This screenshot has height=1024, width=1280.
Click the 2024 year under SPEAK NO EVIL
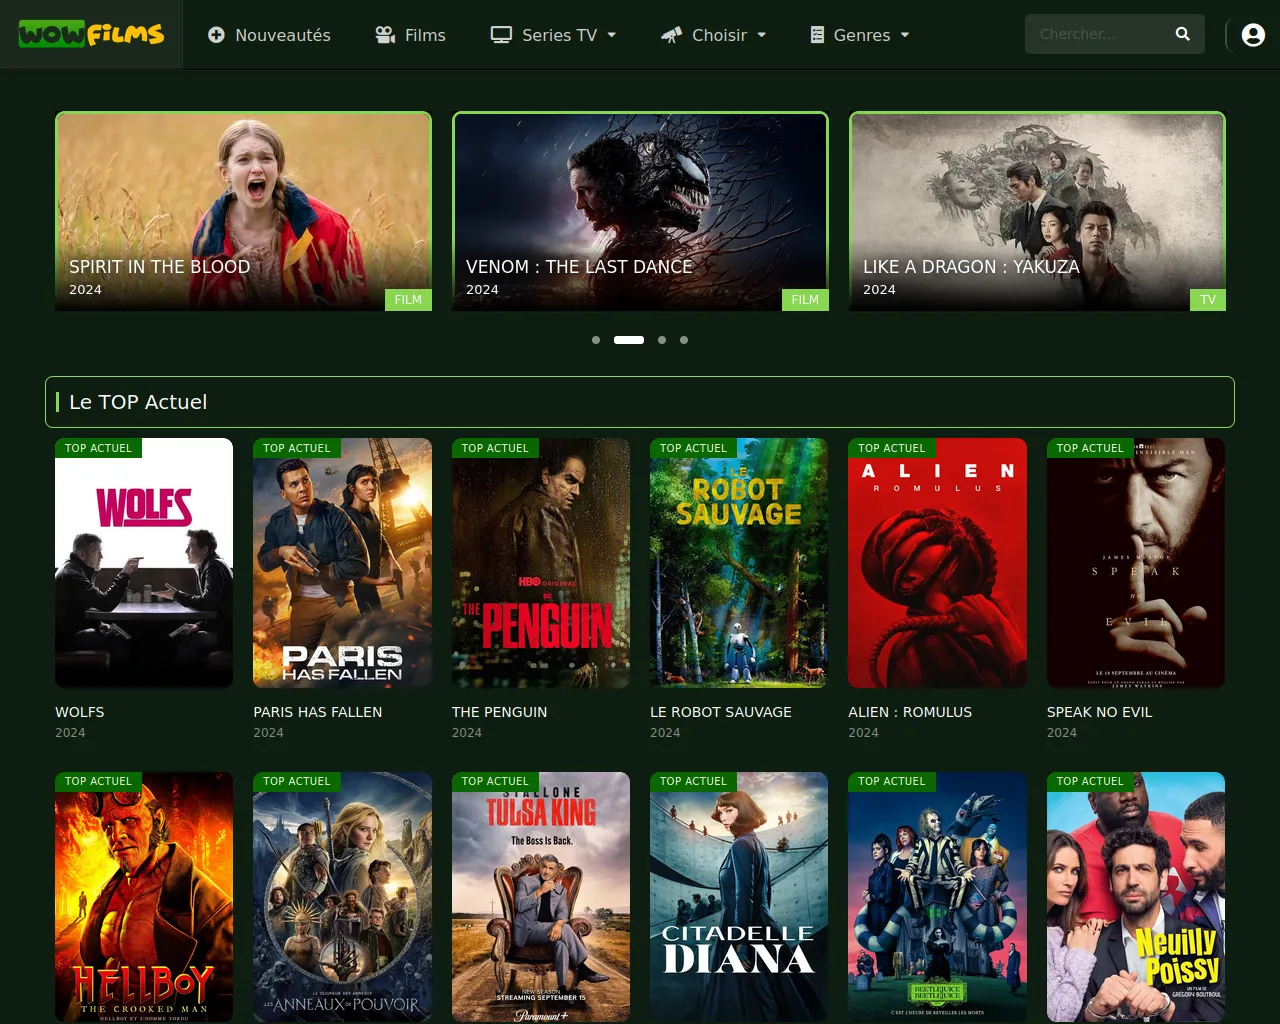tap(1062, 733)
